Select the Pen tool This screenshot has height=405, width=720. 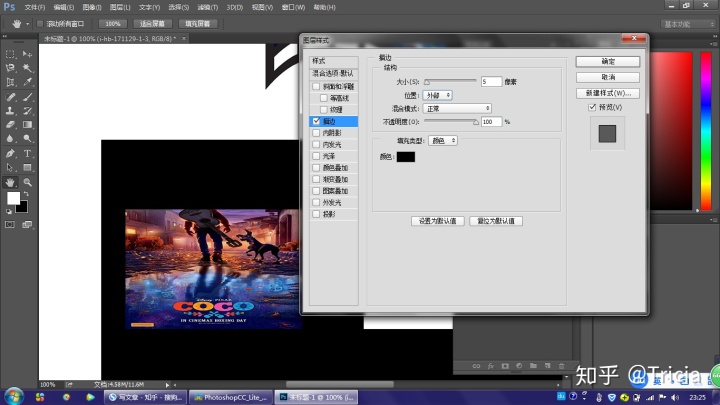(10, 153)
